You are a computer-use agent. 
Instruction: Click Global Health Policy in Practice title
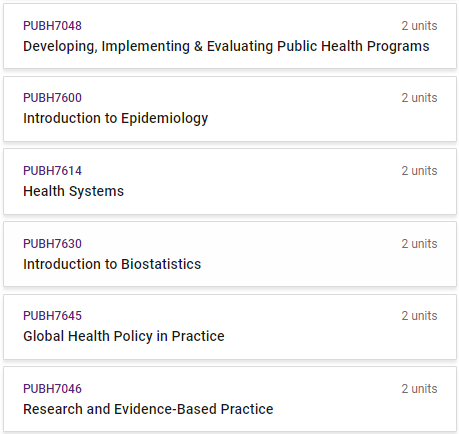pyautogui.click(x=124, y=337)
